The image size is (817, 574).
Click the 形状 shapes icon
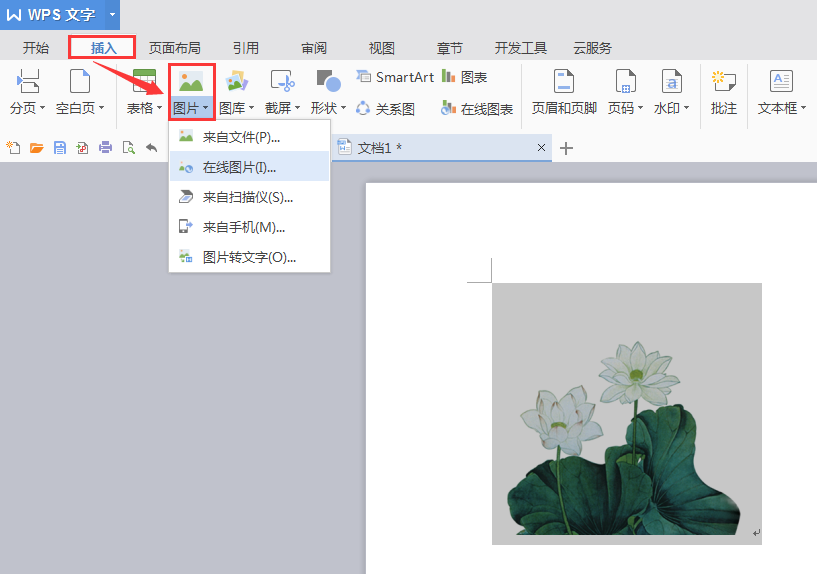coord(328,81)
